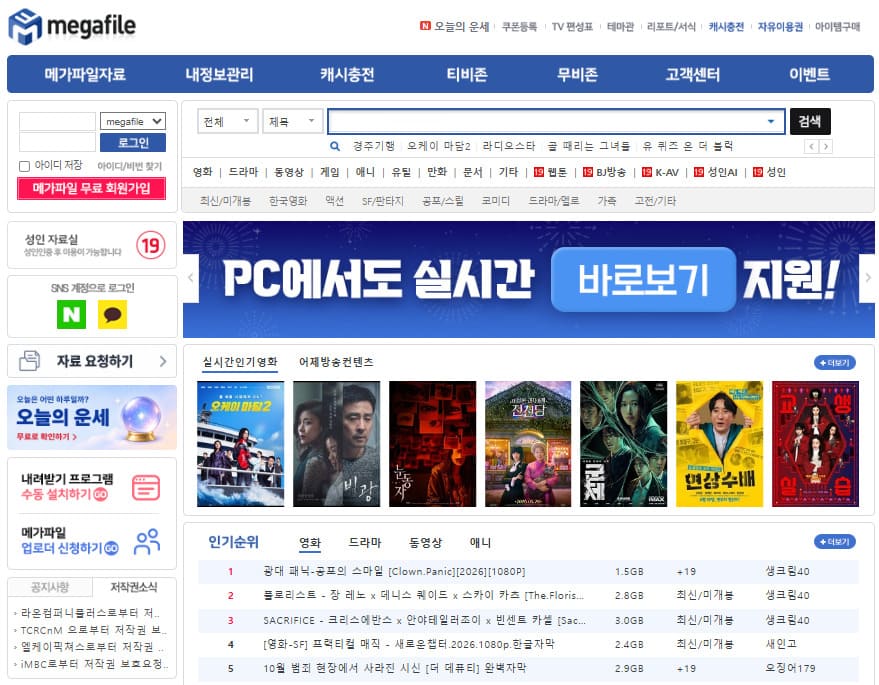The height and width of the screenshot is (685, 879).
Task: Click the magnifier icon beside trending searches
Action: coord(335,147)
